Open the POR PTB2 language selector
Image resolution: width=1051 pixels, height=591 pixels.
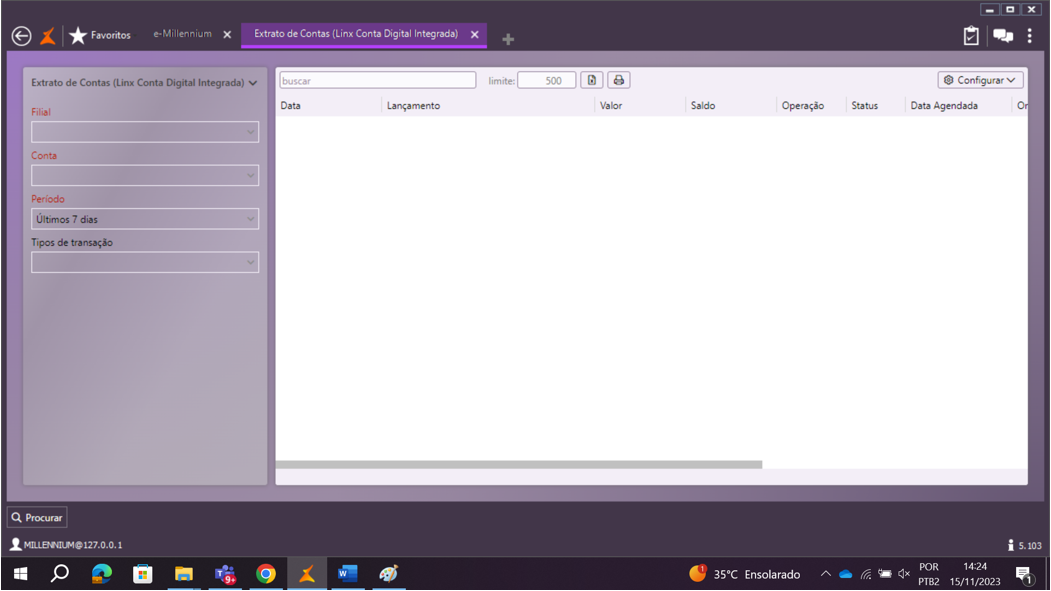click(x=929, y=574)
